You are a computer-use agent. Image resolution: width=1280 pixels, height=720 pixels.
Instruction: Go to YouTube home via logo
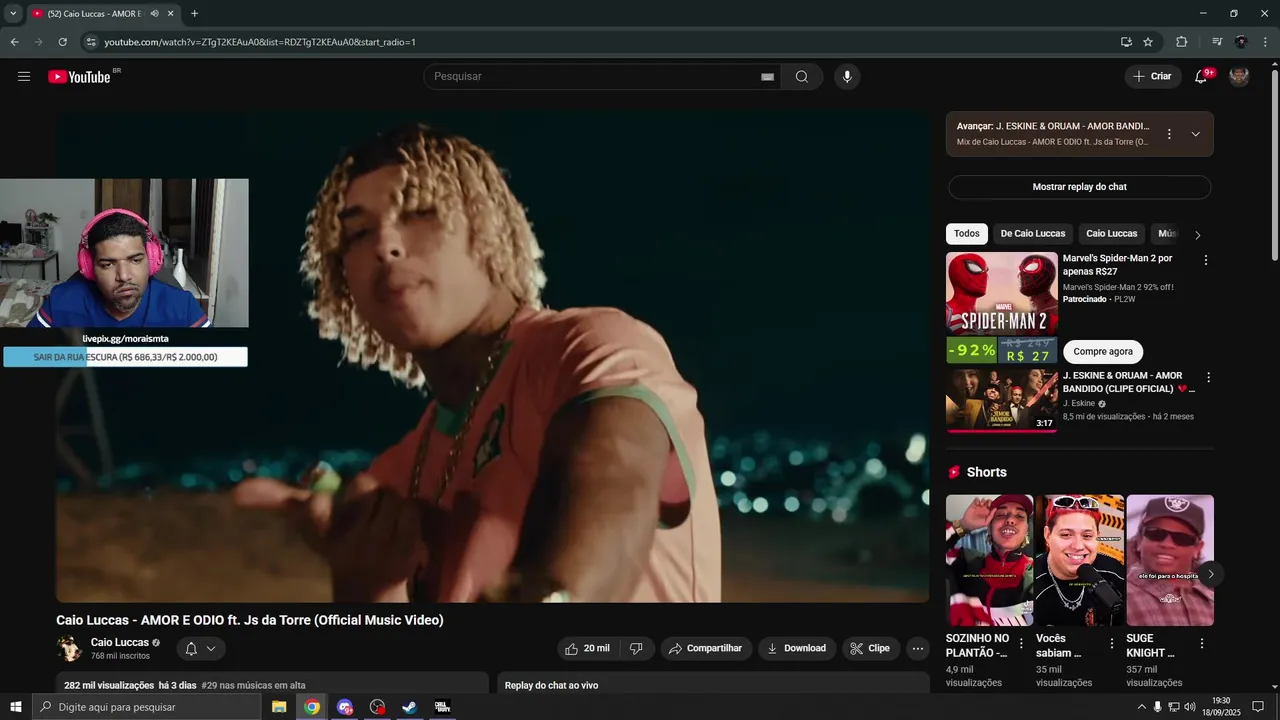80,77
